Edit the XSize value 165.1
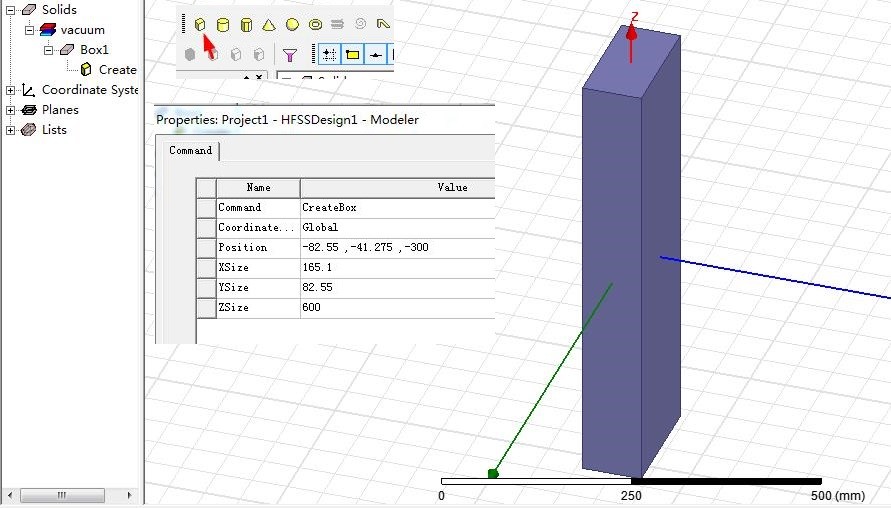Image resolution: width=891 pixels, height=508 pixels. pos(398,267)
